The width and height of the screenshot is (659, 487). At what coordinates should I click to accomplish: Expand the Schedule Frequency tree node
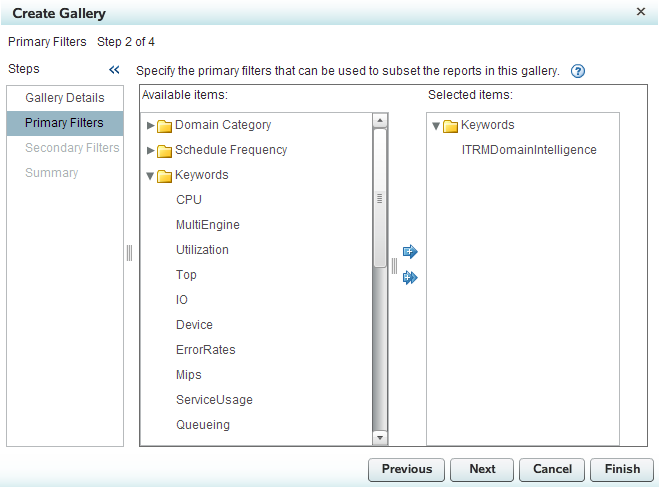[150, 150]
